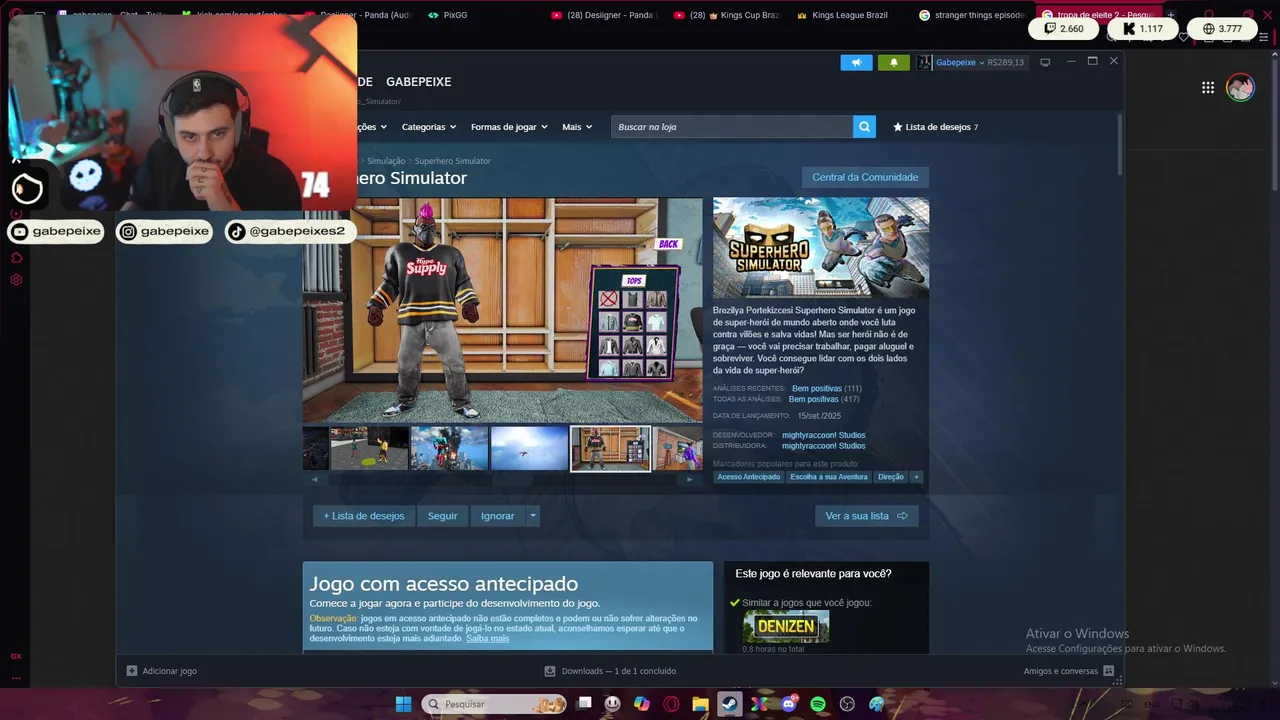Focus the Buscar na loja search field

(732, 127)
